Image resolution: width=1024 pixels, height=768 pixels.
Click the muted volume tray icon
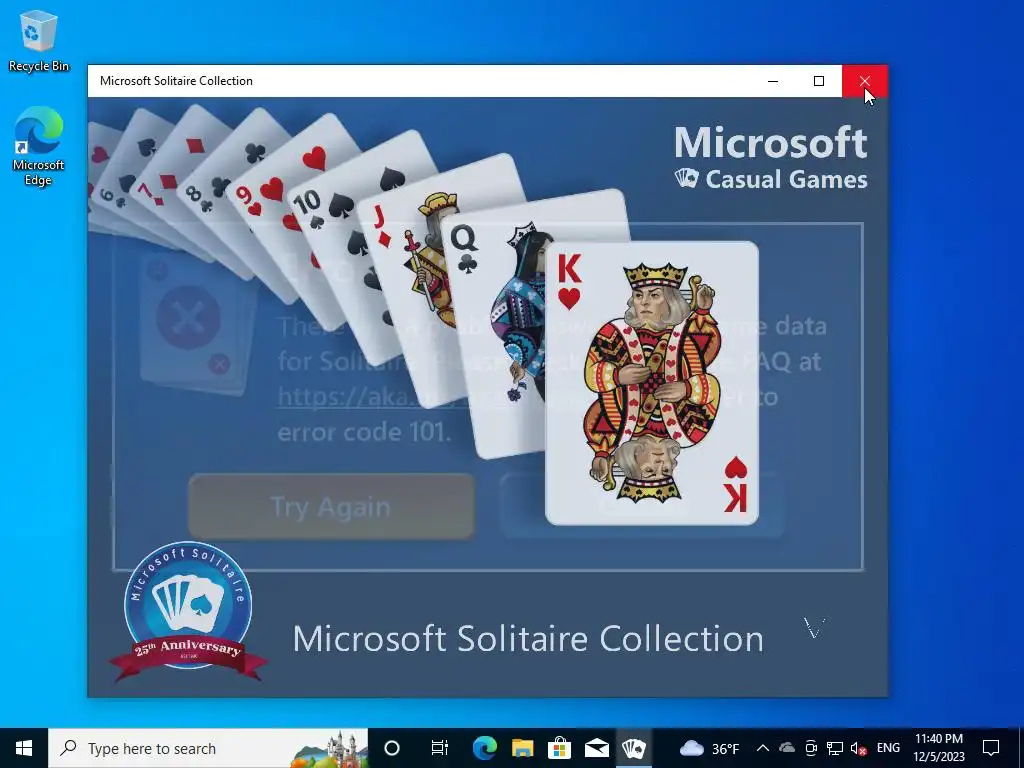(x=858, y=748)
